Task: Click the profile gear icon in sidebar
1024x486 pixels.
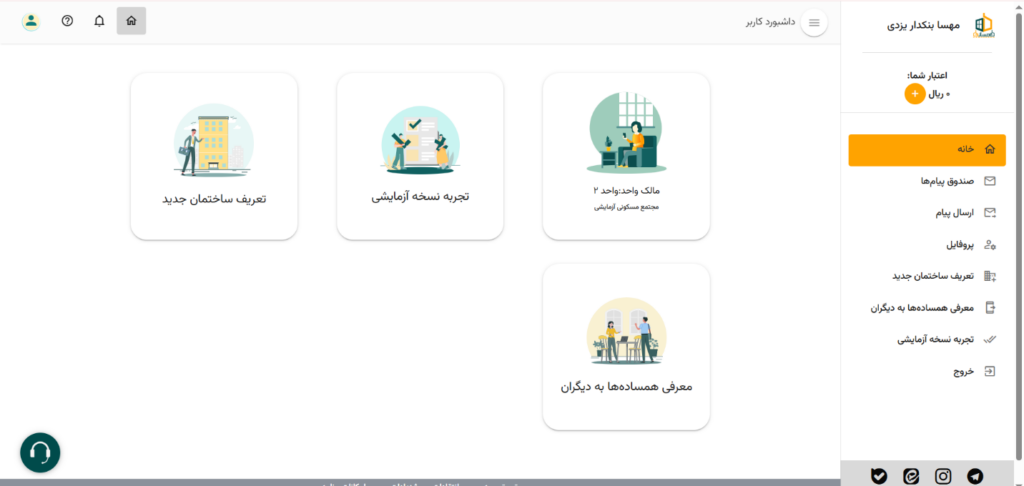Action: coord(989,245)
